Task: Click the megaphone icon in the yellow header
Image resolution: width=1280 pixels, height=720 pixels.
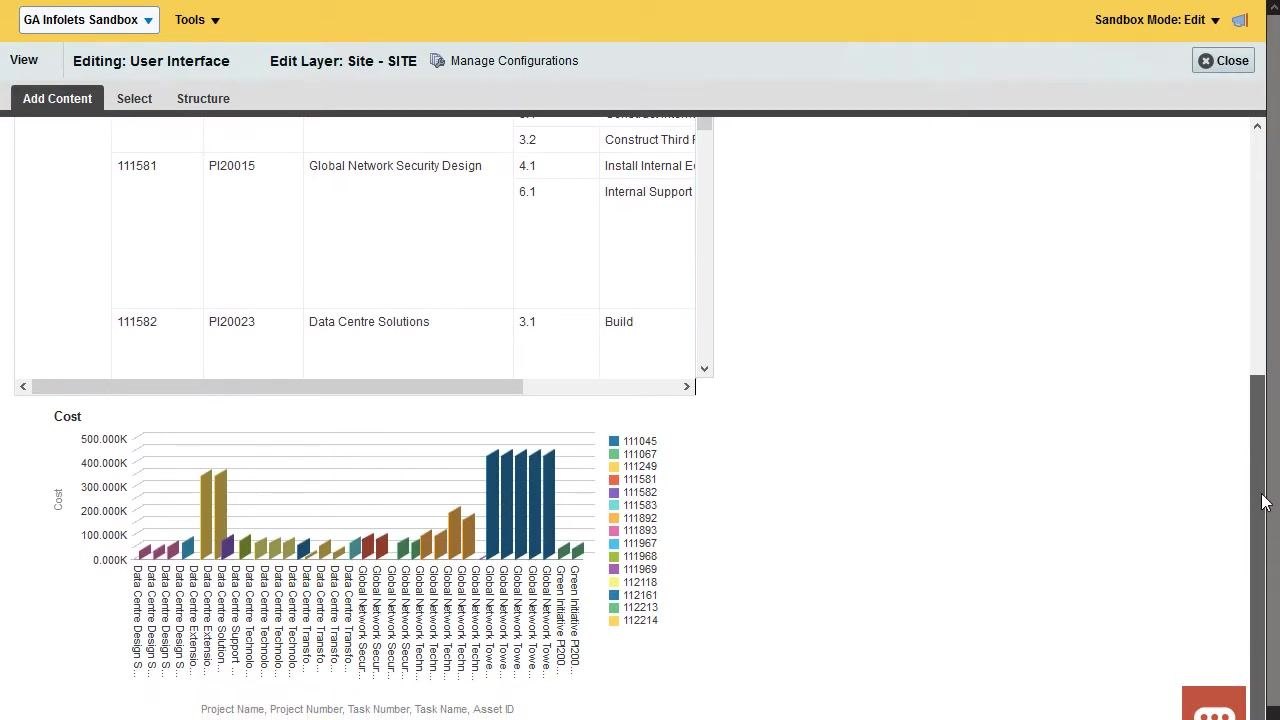Action: 1240,20
